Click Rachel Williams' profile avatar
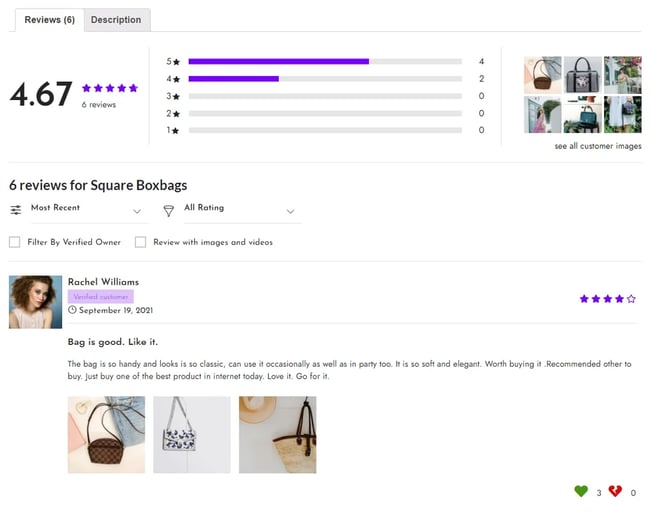This screenshot has height=512, width=650. (35, 301)
